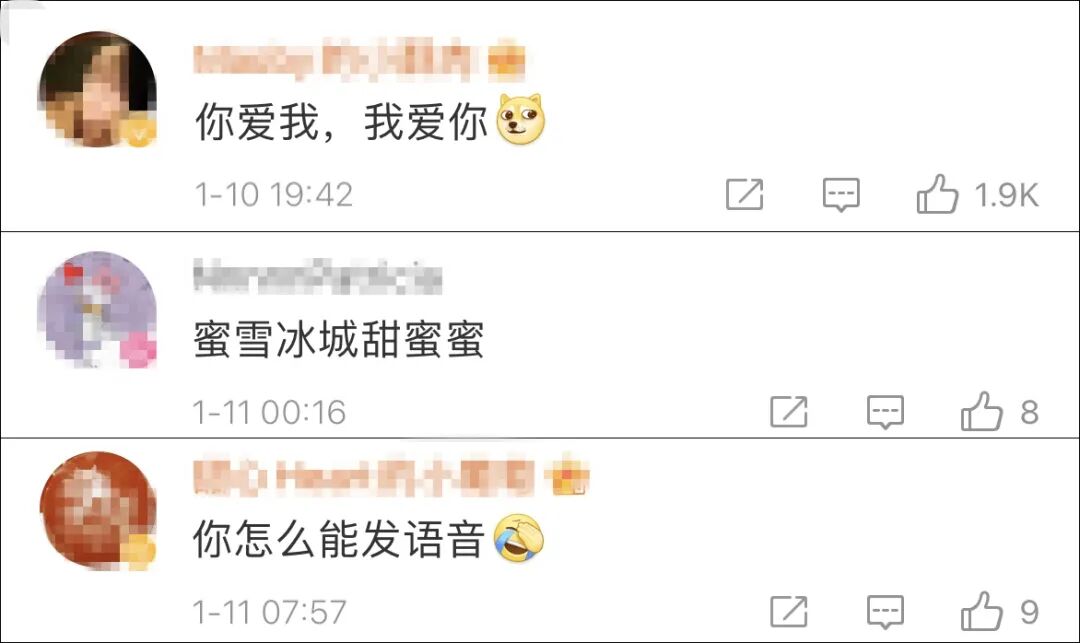Open the second commenter's blurred username
Image resolution: width=1080 pixels, height=643 pixels.
point(318,277)
